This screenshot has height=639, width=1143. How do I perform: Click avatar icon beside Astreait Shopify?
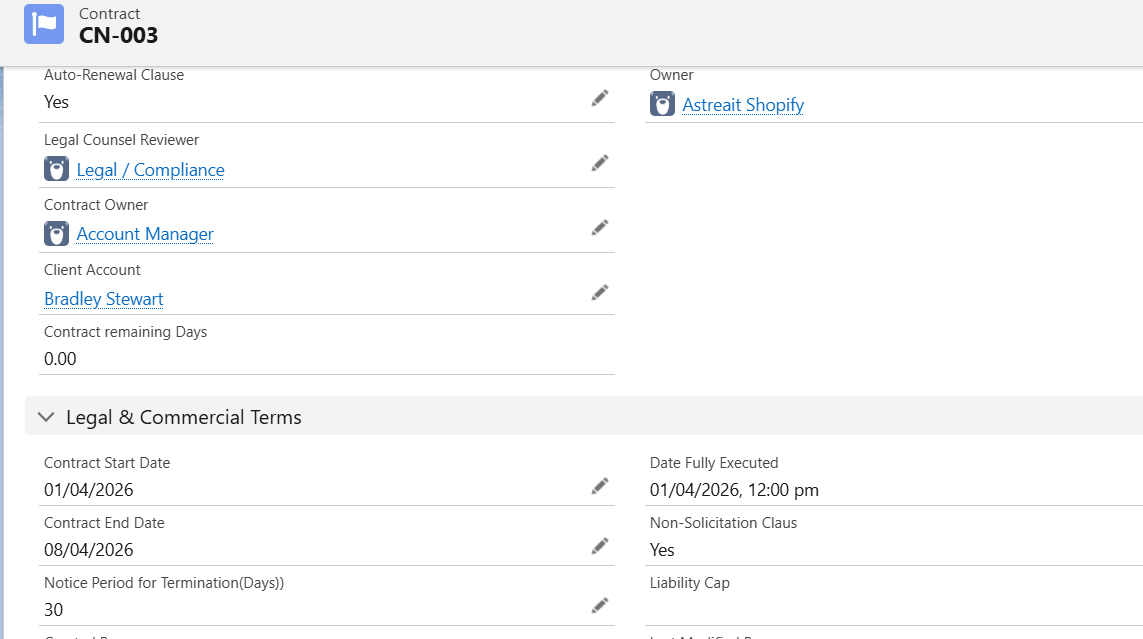[662, 104]
